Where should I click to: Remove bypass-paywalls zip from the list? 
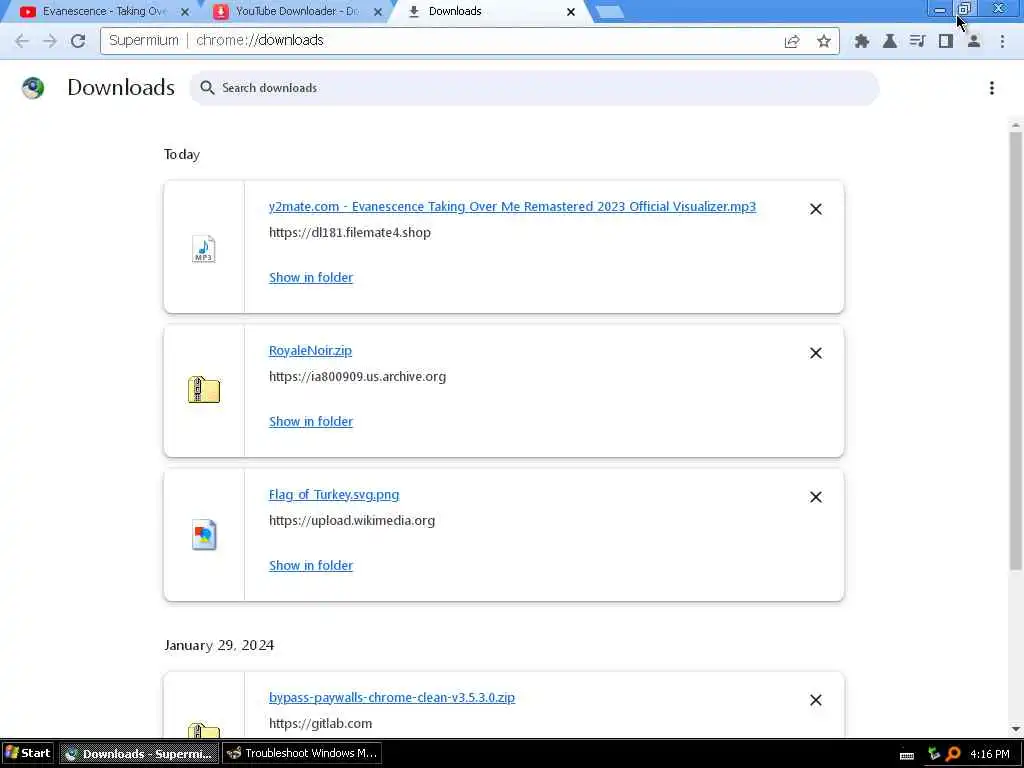tap(816, 700)
